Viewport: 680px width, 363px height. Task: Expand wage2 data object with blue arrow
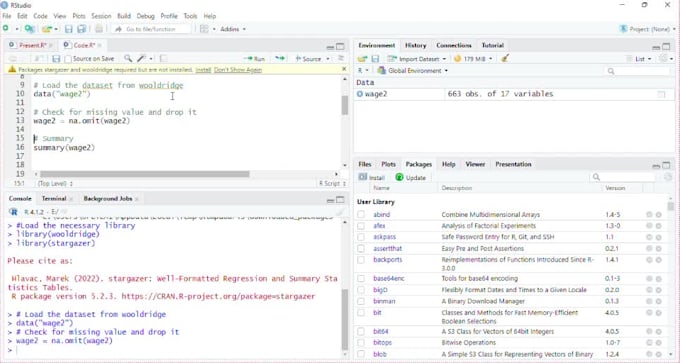click(360, 94)
